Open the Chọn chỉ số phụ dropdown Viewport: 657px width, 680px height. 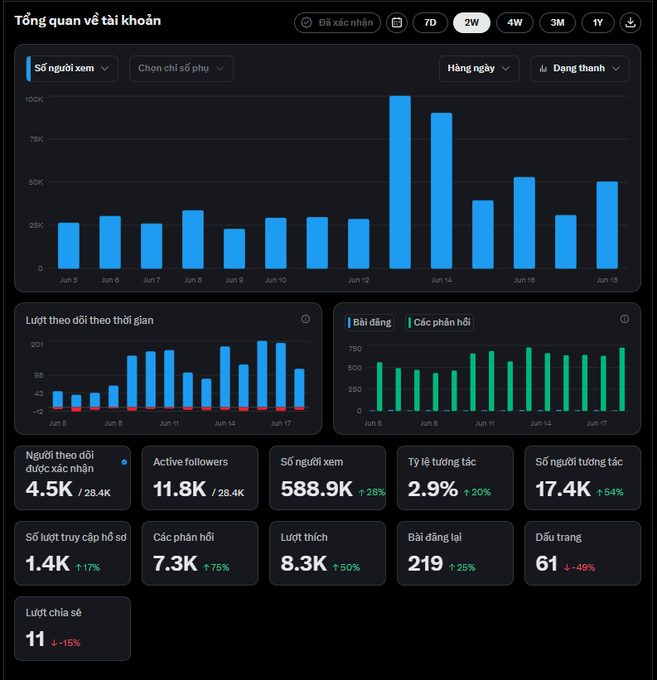tap(181, 69)
